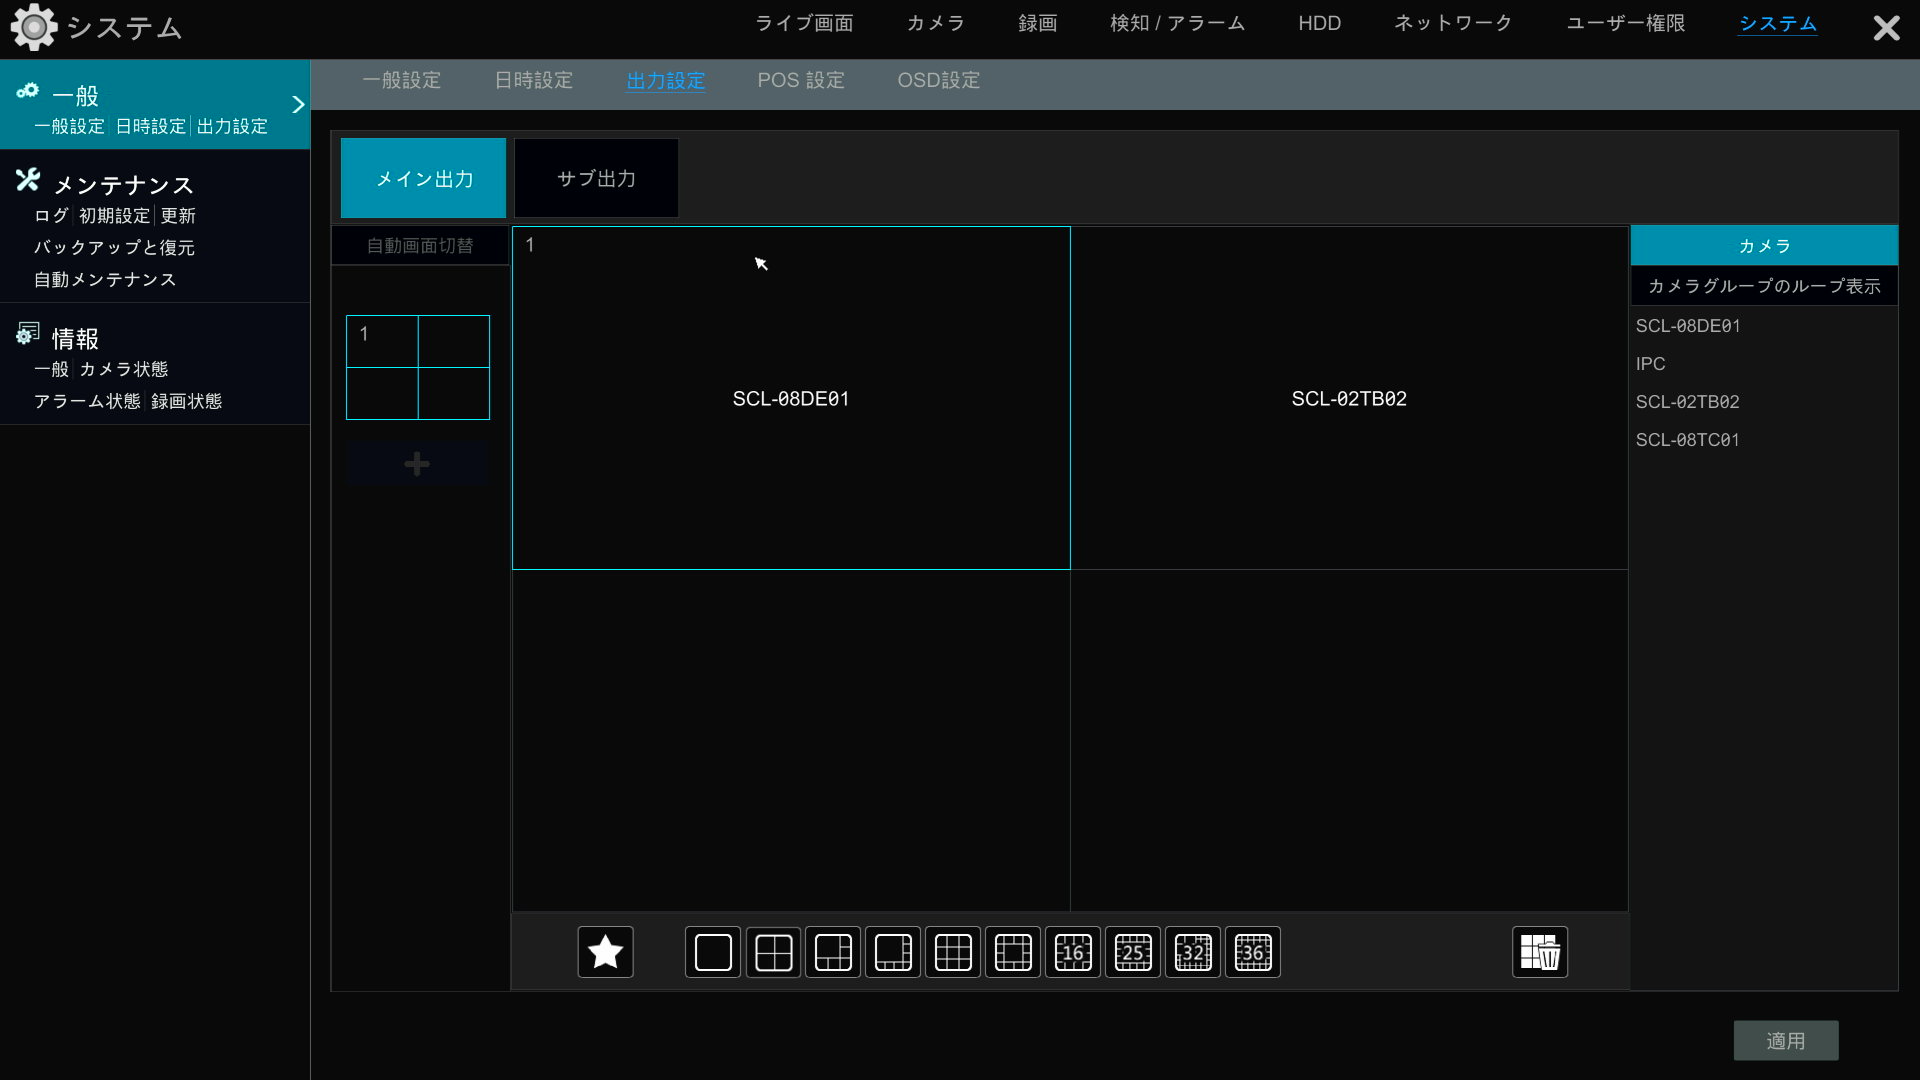Viewport: 1920px width, 1080px height.
Task: Select camera pane 1 showing SCL-08DE01
Action: pyautogui.click(x=790, y=397)
